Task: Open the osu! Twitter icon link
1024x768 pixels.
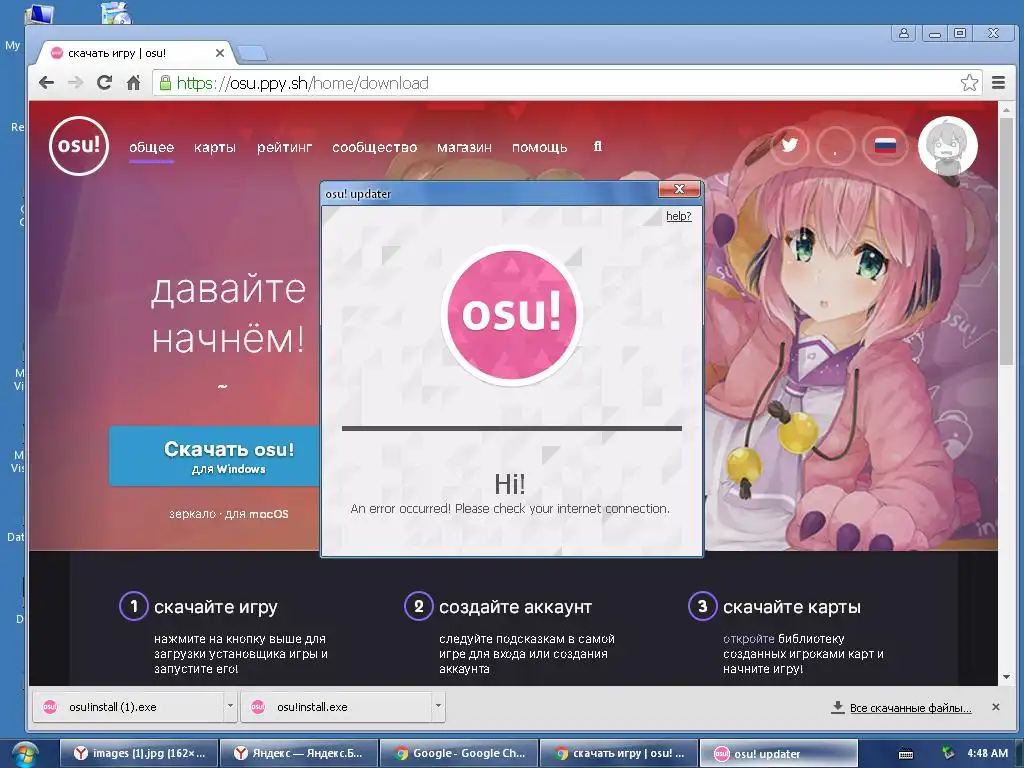Action: 790,146
